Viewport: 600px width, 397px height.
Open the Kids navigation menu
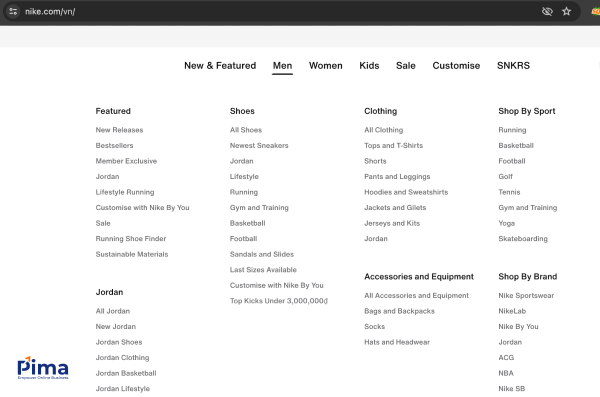pyautogui.click(x=369, y=66)
